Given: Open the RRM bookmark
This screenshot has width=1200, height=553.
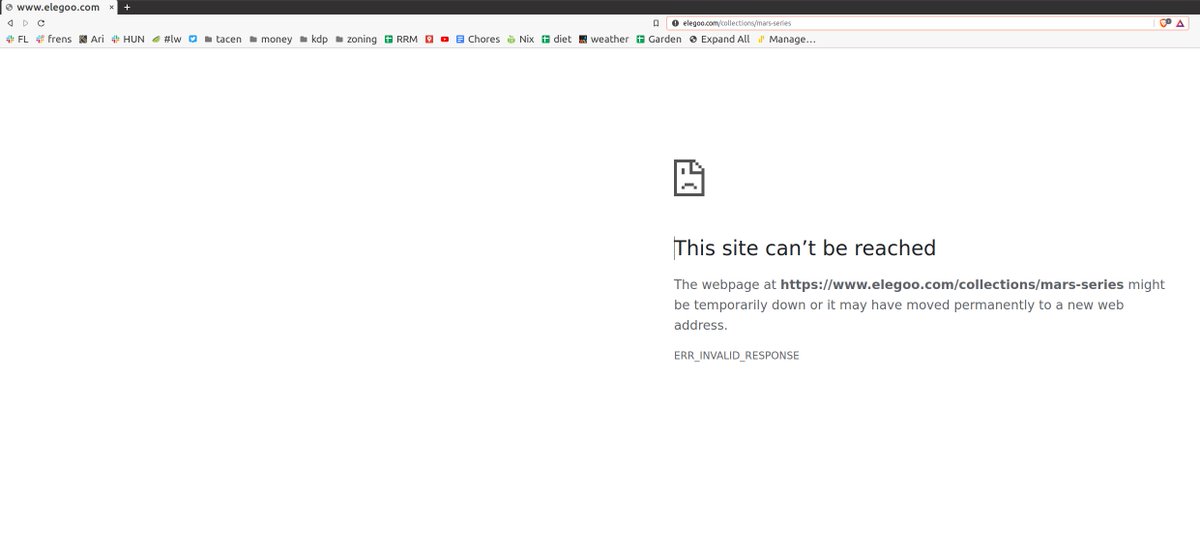Looking at the screenshot, I should click(401, 39).
